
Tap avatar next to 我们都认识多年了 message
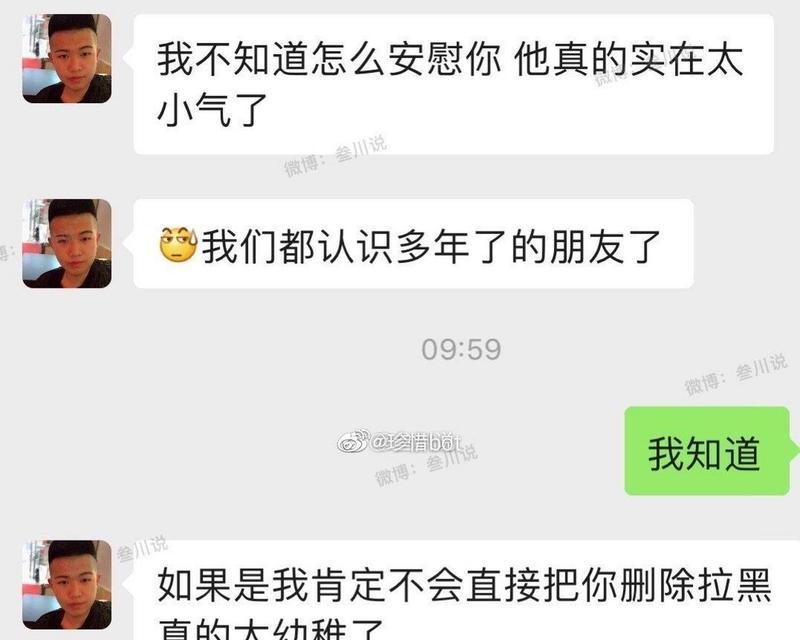tap(67, 243)
